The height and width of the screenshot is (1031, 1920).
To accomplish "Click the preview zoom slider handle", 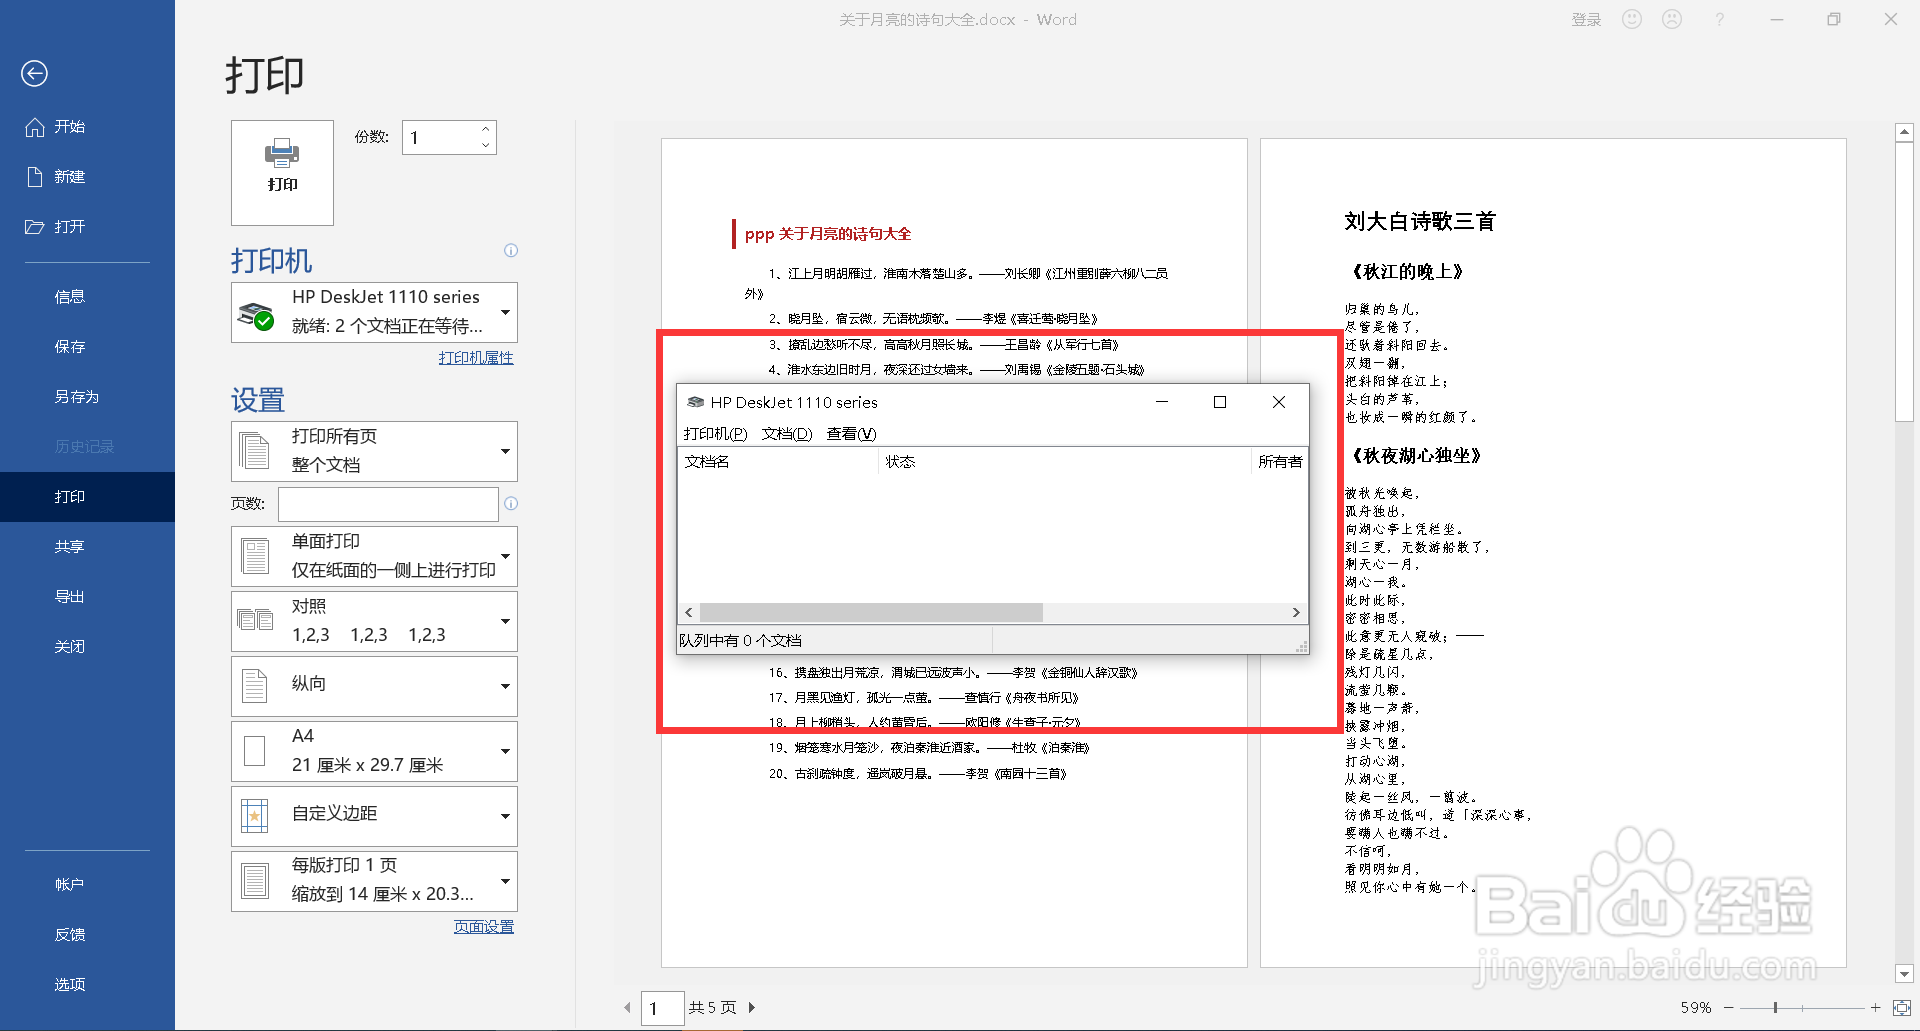I will (x=1775, y=1008).
